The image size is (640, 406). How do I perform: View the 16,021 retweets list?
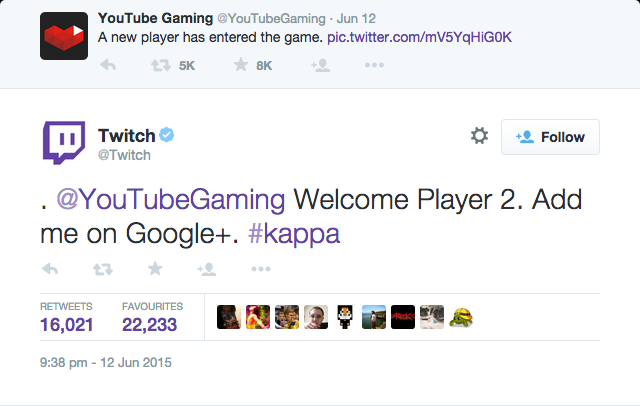pyautogui.click(x=67, y=324)
